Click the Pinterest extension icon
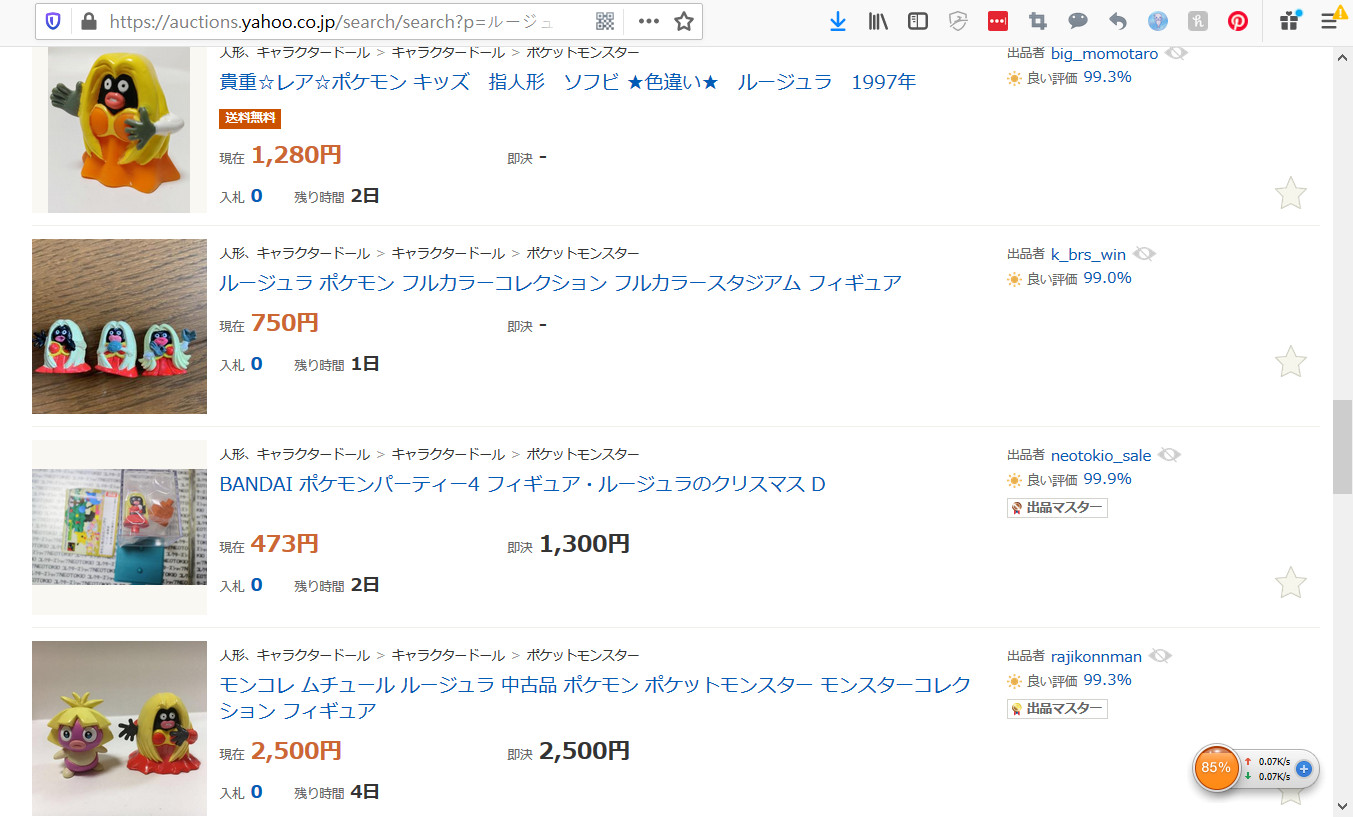The width and height of the screenshot is (1353, 817). click(x=1238, y=21)
